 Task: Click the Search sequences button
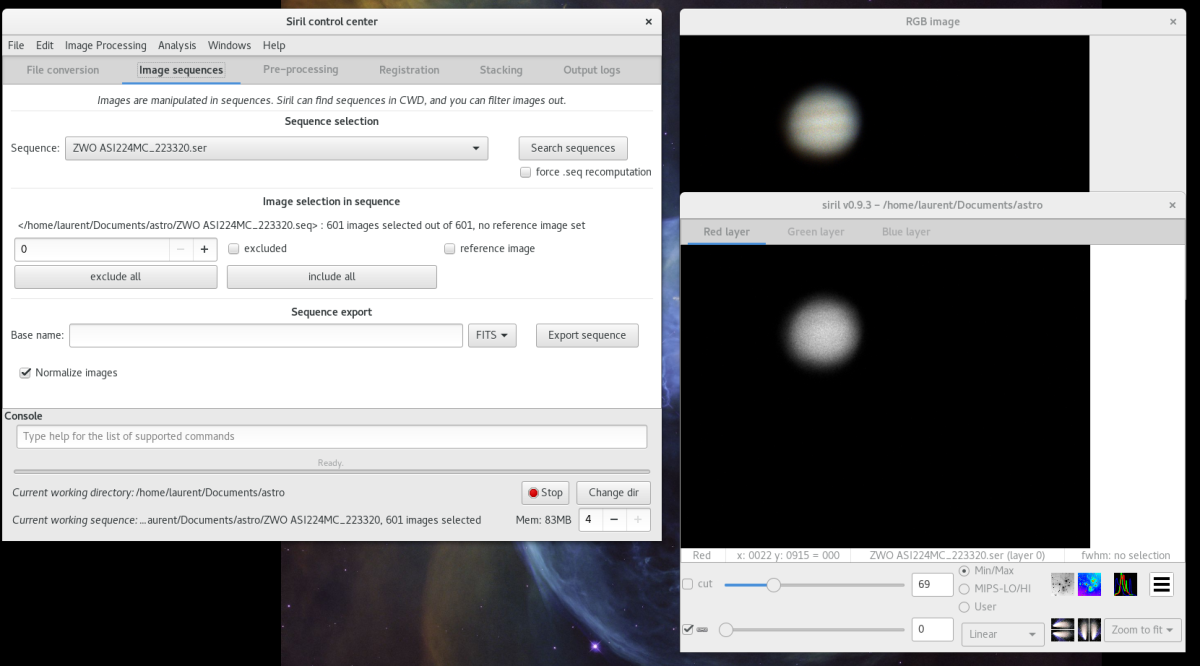(x=573, y=148)
